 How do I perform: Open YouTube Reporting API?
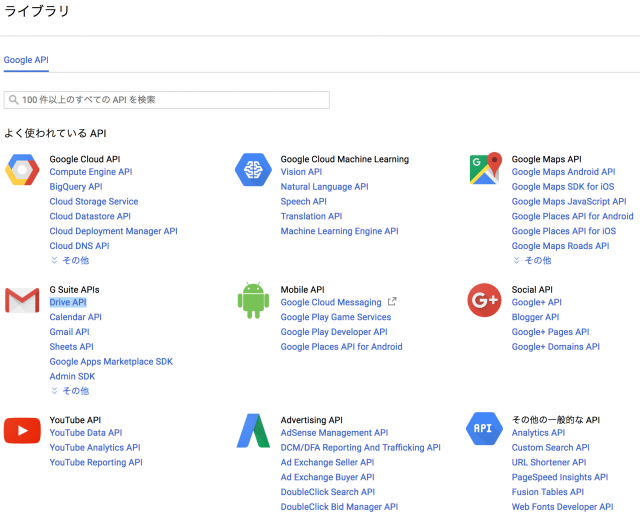tap(96, 462)
